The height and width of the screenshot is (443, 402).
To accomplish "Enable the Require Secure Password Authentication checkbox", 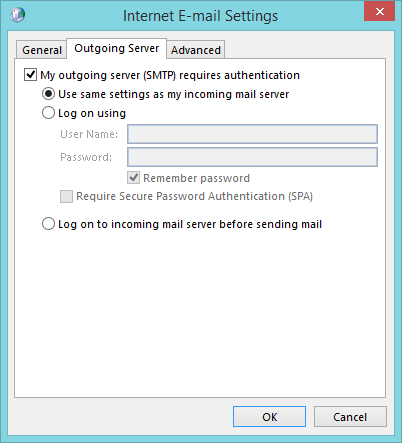I will tap(66, 196).
